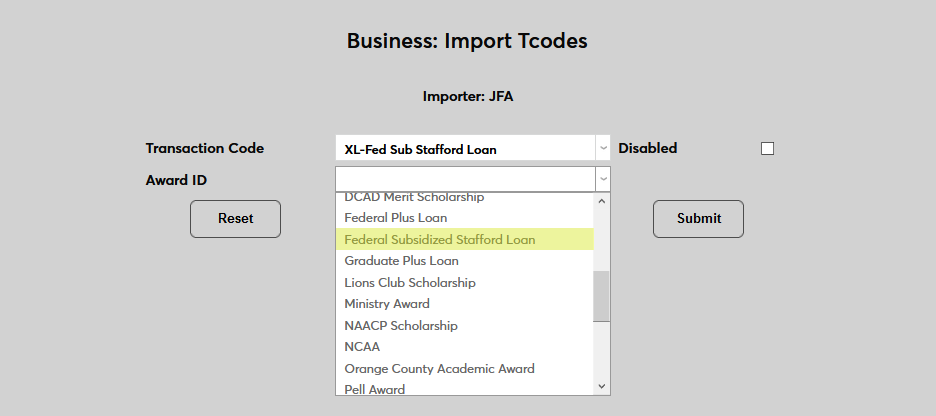
Task: Pick Ministry Award from dropdown list
Action: click(x=387, y=304)
